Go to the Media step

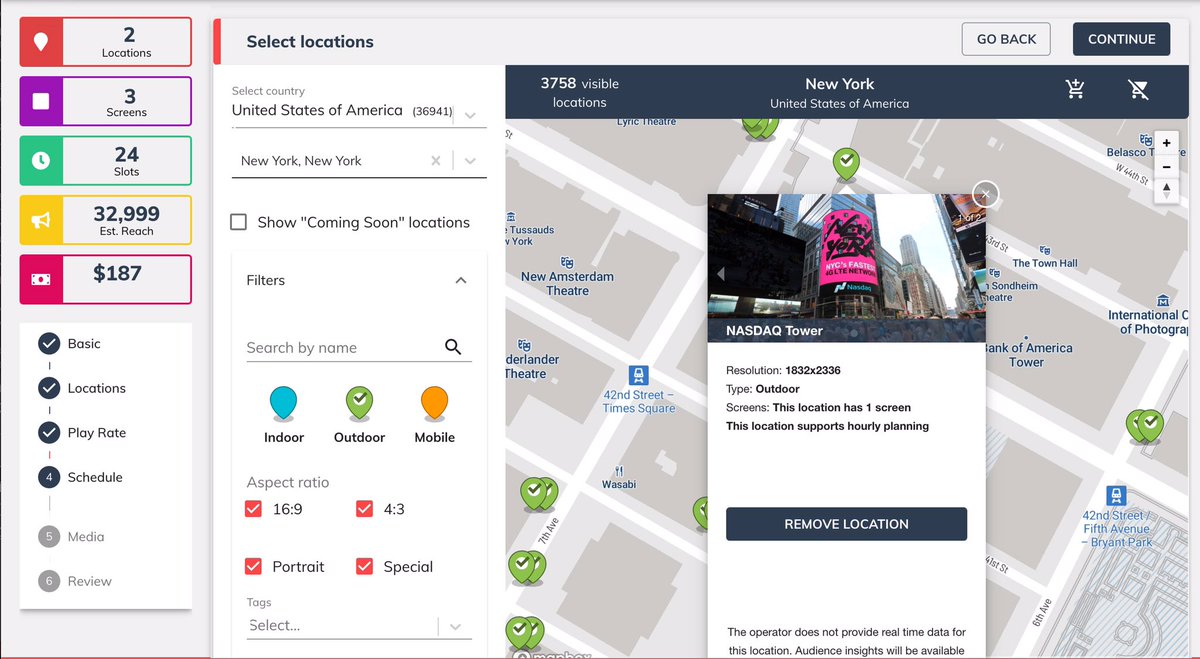click(71, 537)
